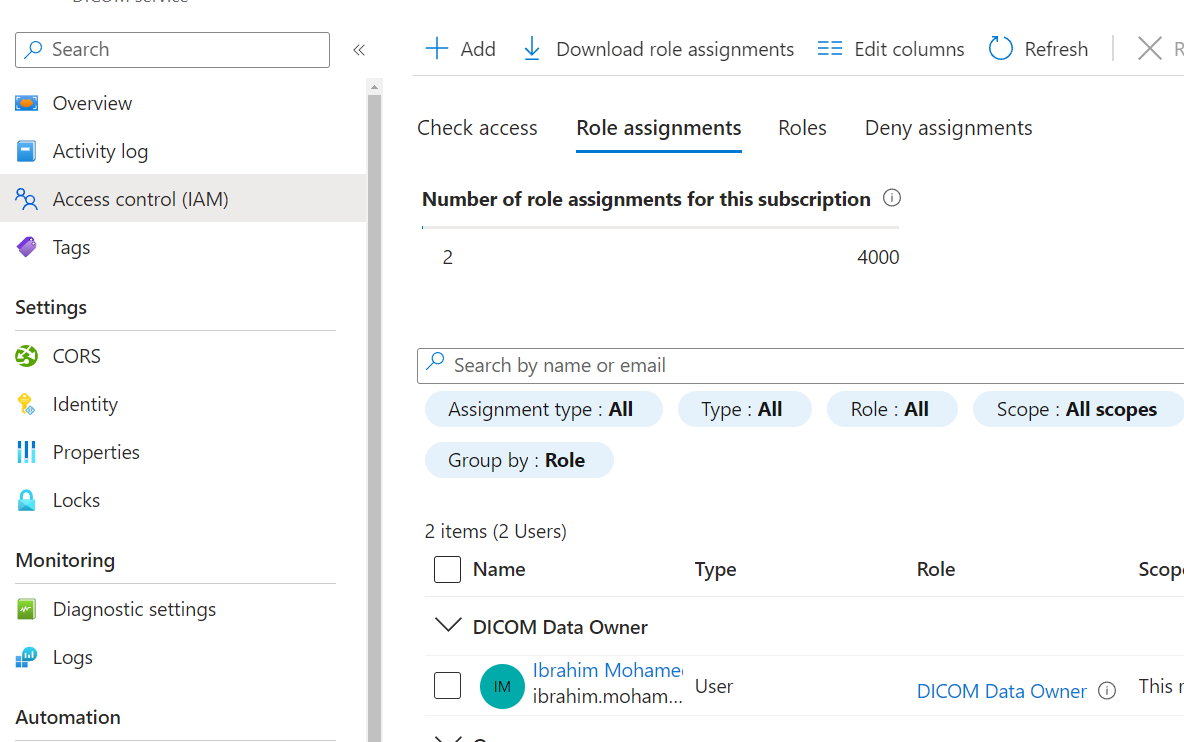The height and width of the screenshot is (742, 1184).
Task: Click Download role assignments button
Action: pyautogui.click(x=659, y=49)
